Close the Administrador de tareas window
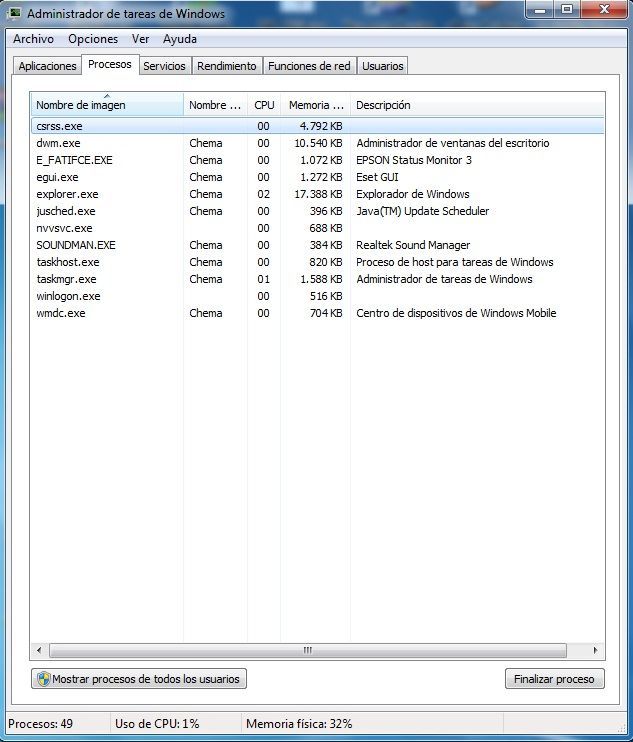Screen dimensions: 633x742 pyautogui.click(x=604, y=9)
